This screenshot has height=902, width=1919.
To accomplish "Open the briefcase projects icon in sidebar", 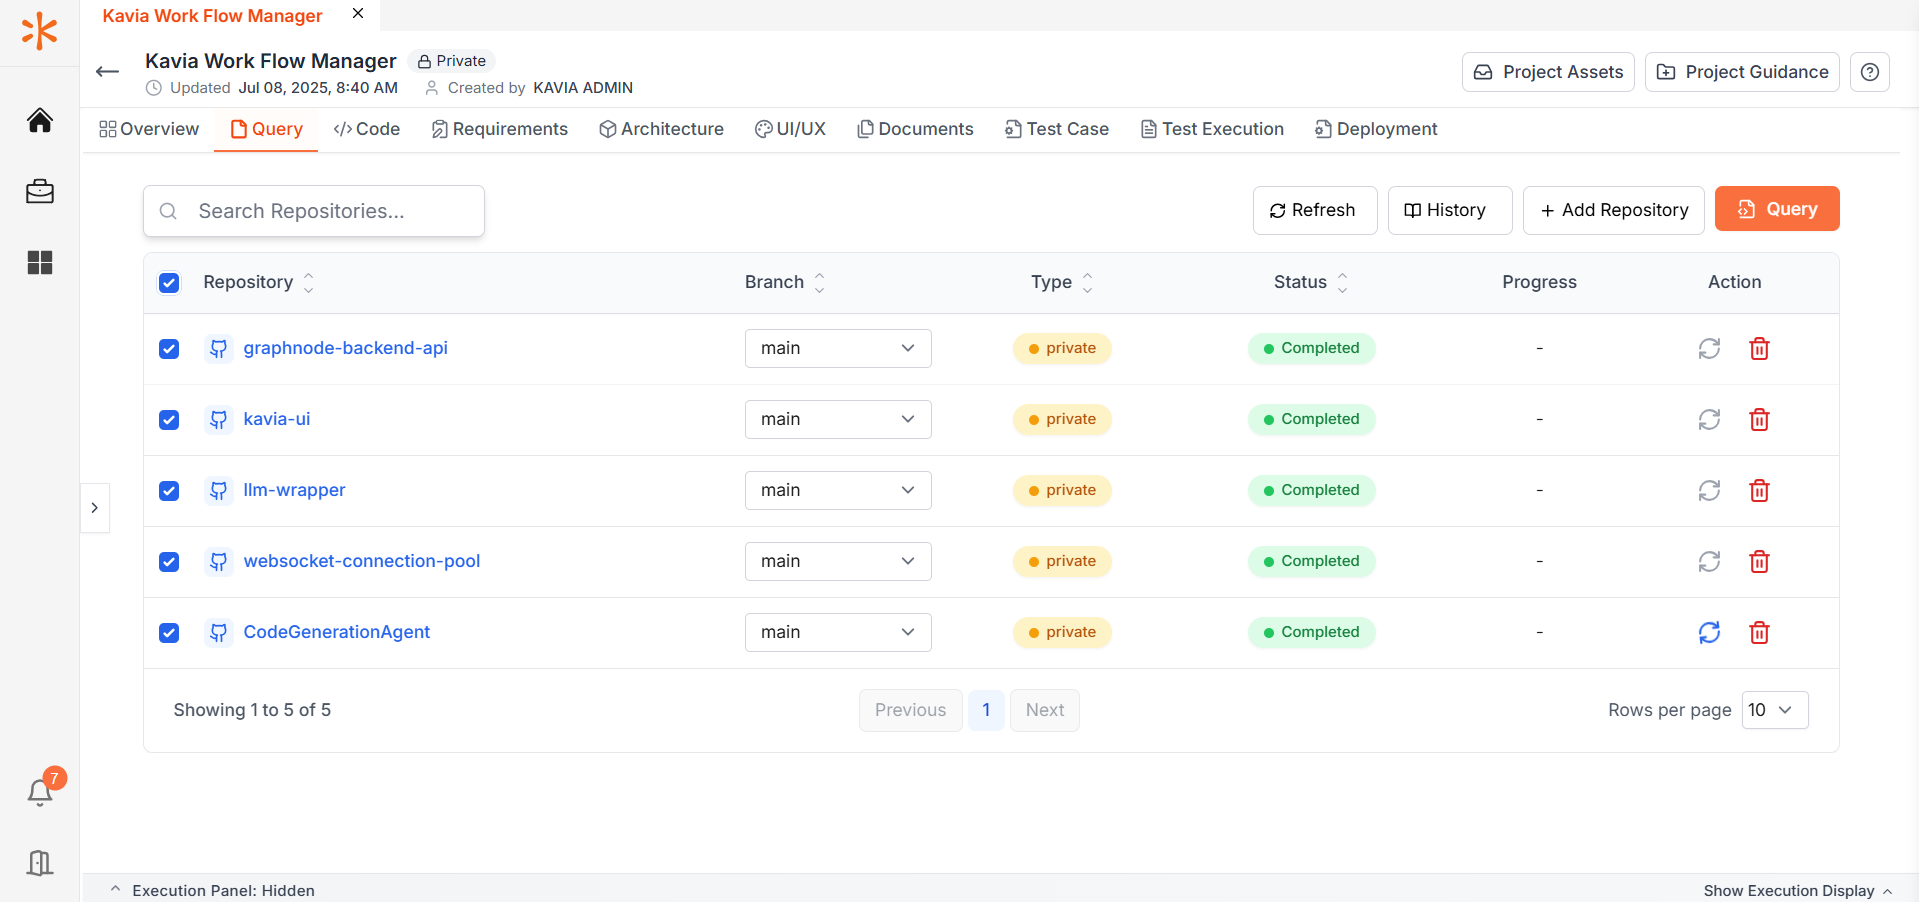I will click(40, 191).
